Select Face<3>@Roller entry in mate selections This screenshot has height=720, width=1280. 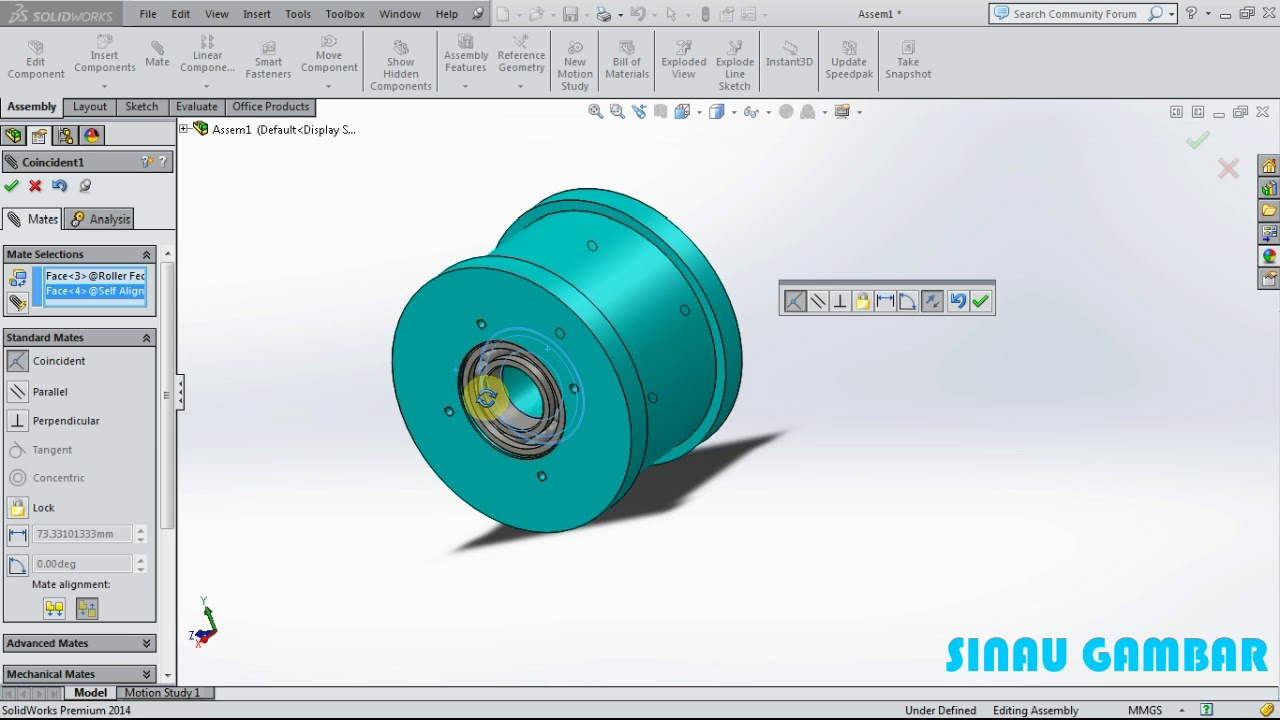click(96, 276)
